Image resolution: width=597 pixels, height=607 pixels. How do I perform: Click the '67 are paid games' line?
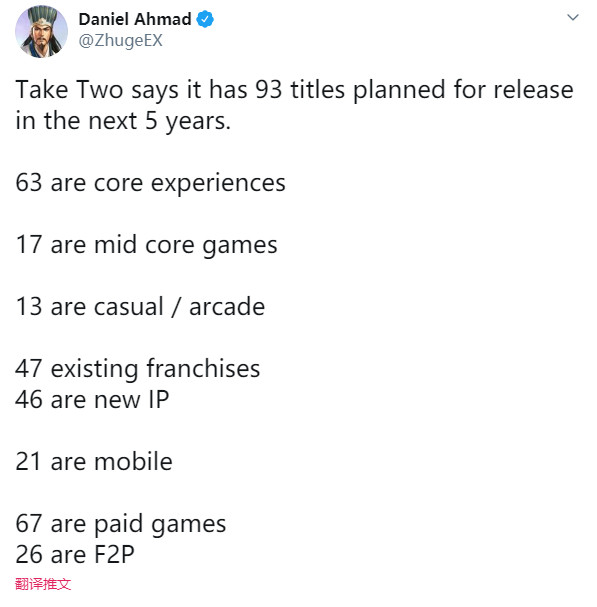pyautogui.click(x=120, y=523)
